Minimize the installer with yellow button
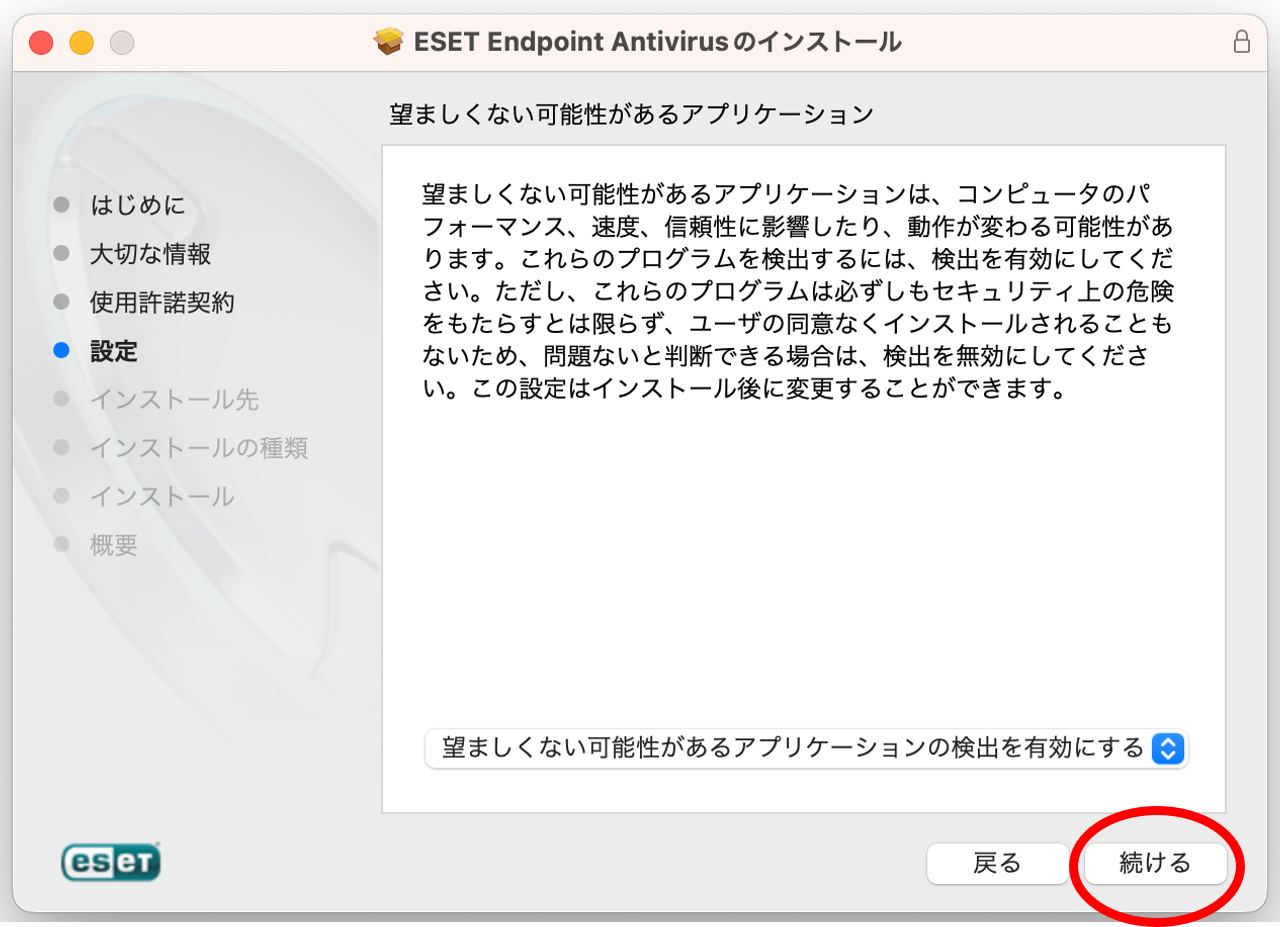This screenshot has width=1280, height=927. [x=81, y=43]
